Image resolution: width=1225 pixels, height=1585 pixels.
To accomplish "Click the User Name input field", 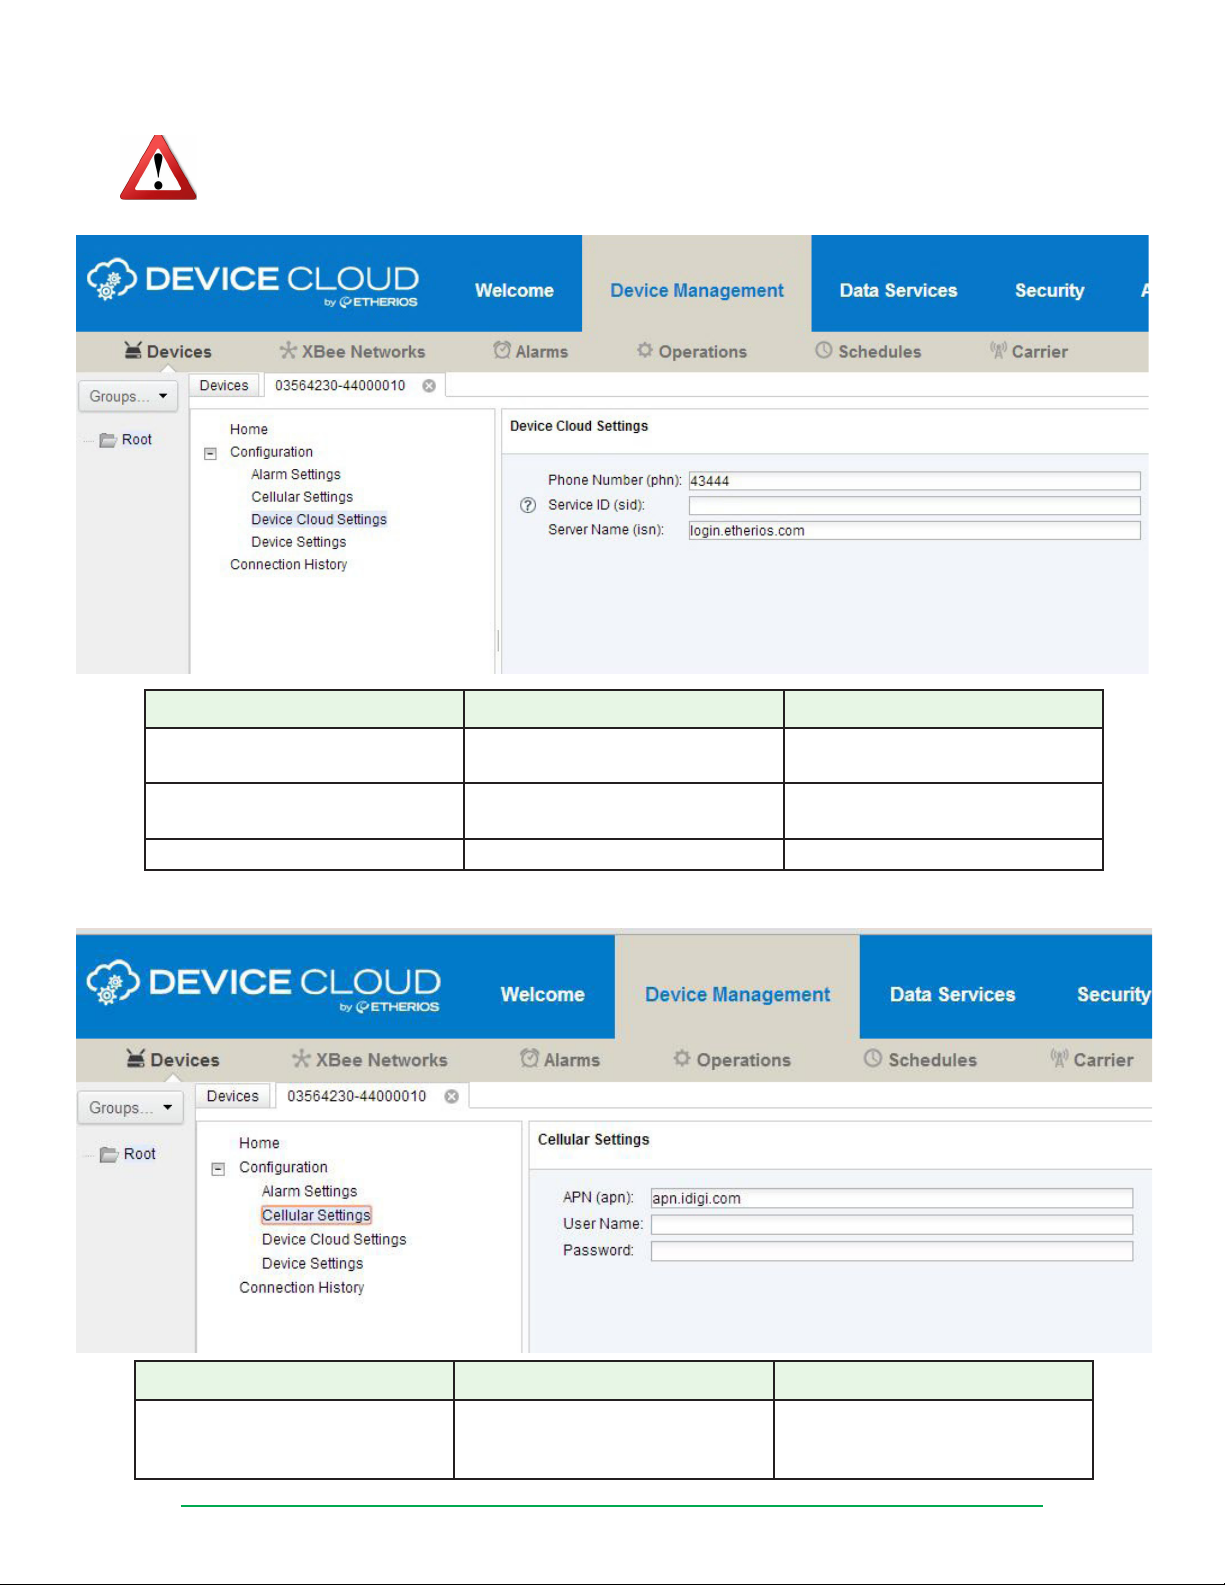I will click(892, 1225).
